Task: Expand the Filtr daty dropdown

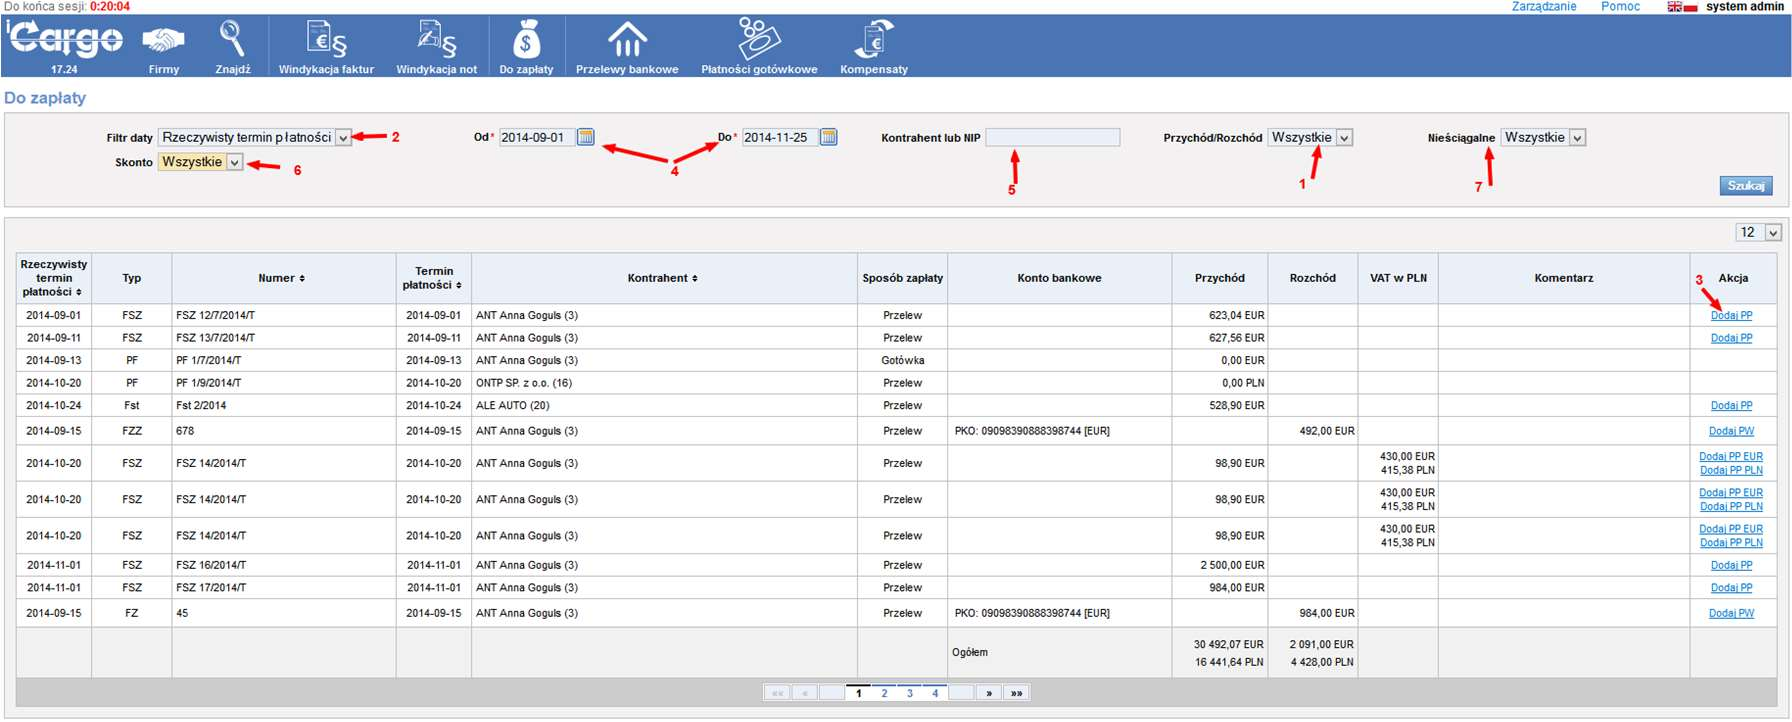Action: pos(343,138)
